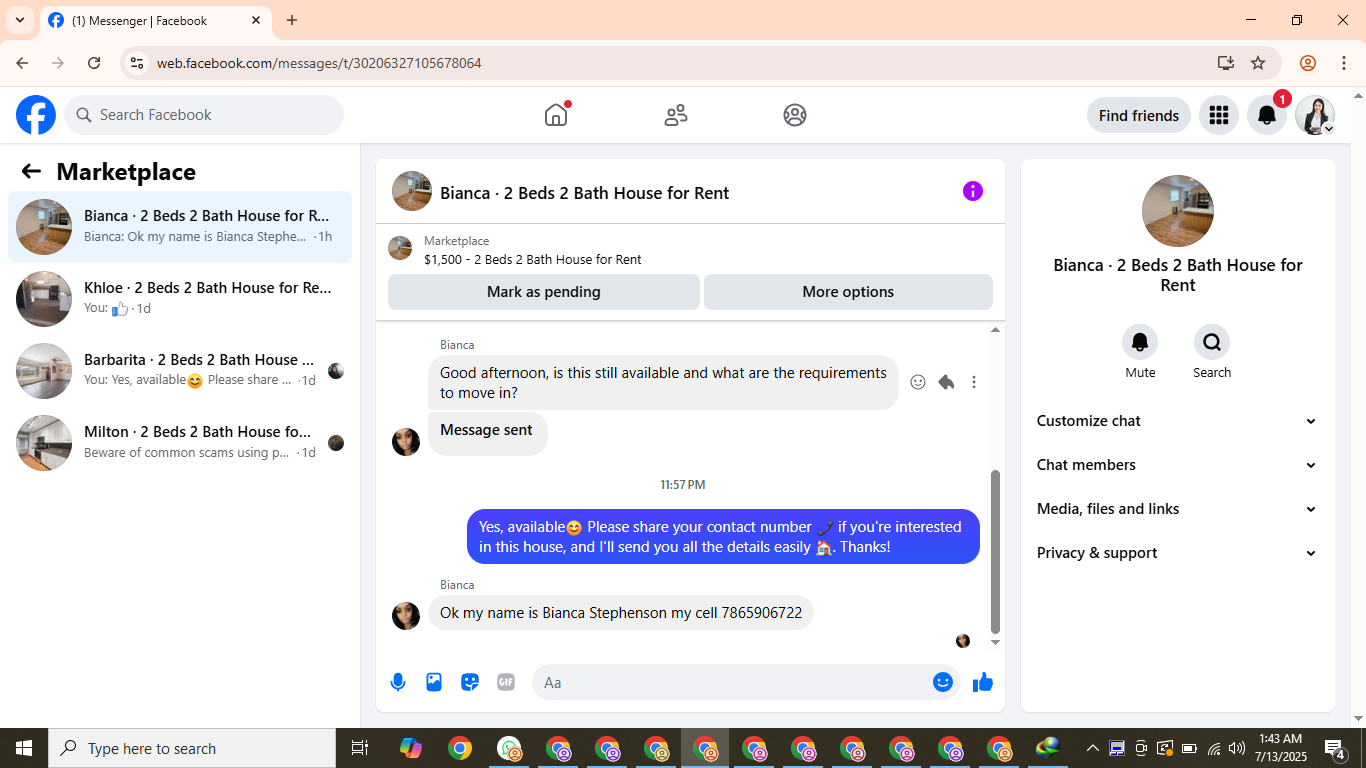Open volume control in system tray
Viewport: 1366px width, 768px height.
(x=1237, y=748)
